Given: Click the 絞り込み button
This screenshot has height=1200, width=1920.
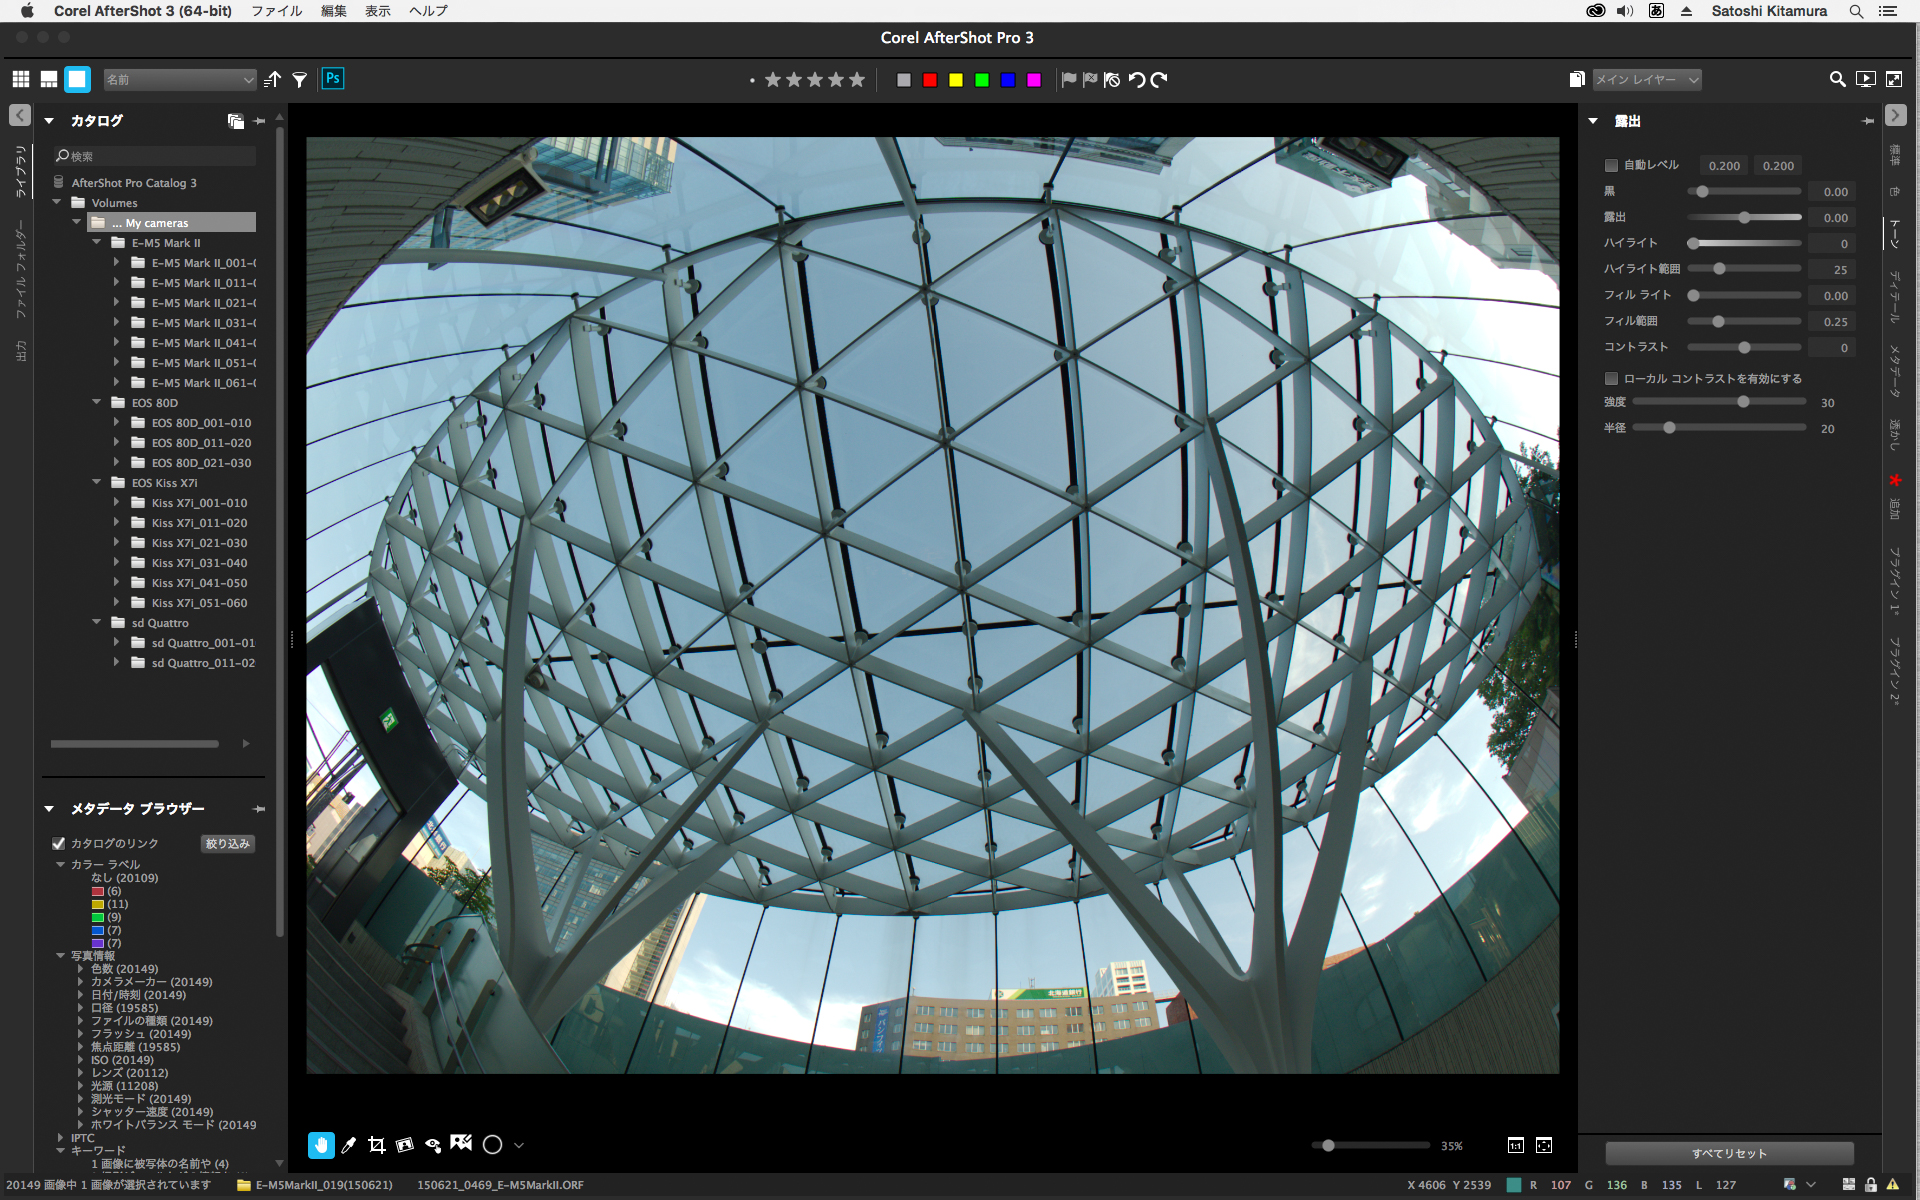Looking at the screenshot, I should (x=228, y=843).
